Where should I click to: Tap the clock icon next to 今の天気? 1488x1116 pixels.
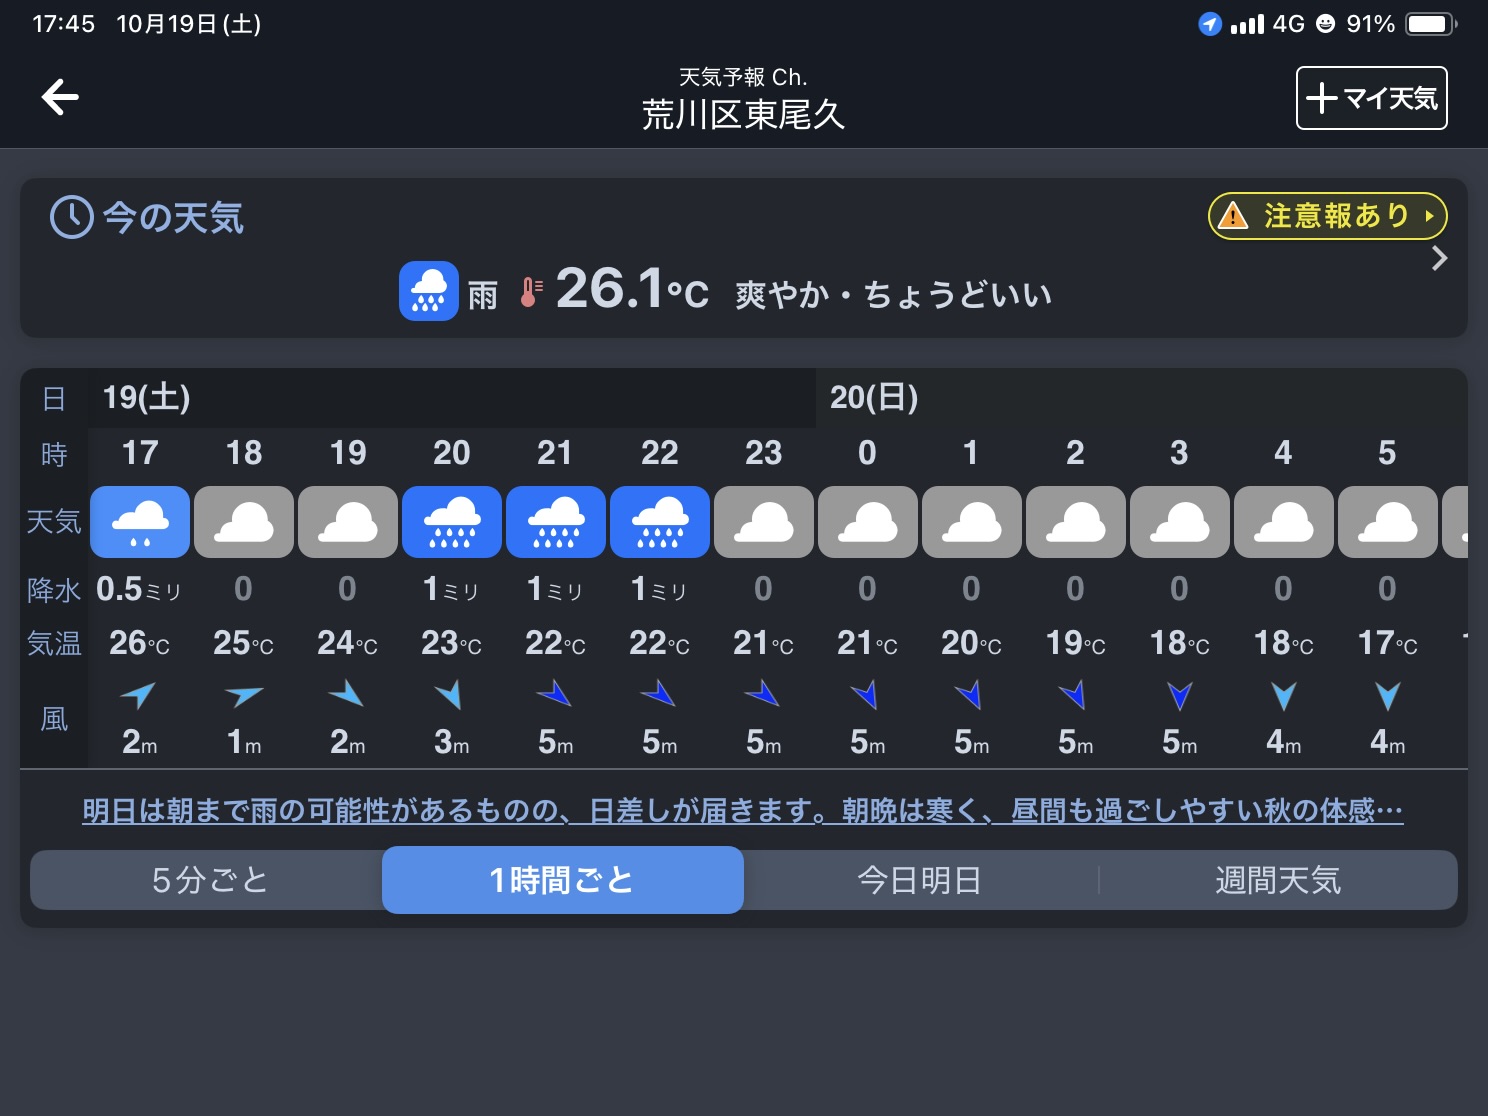click(72, 217)
